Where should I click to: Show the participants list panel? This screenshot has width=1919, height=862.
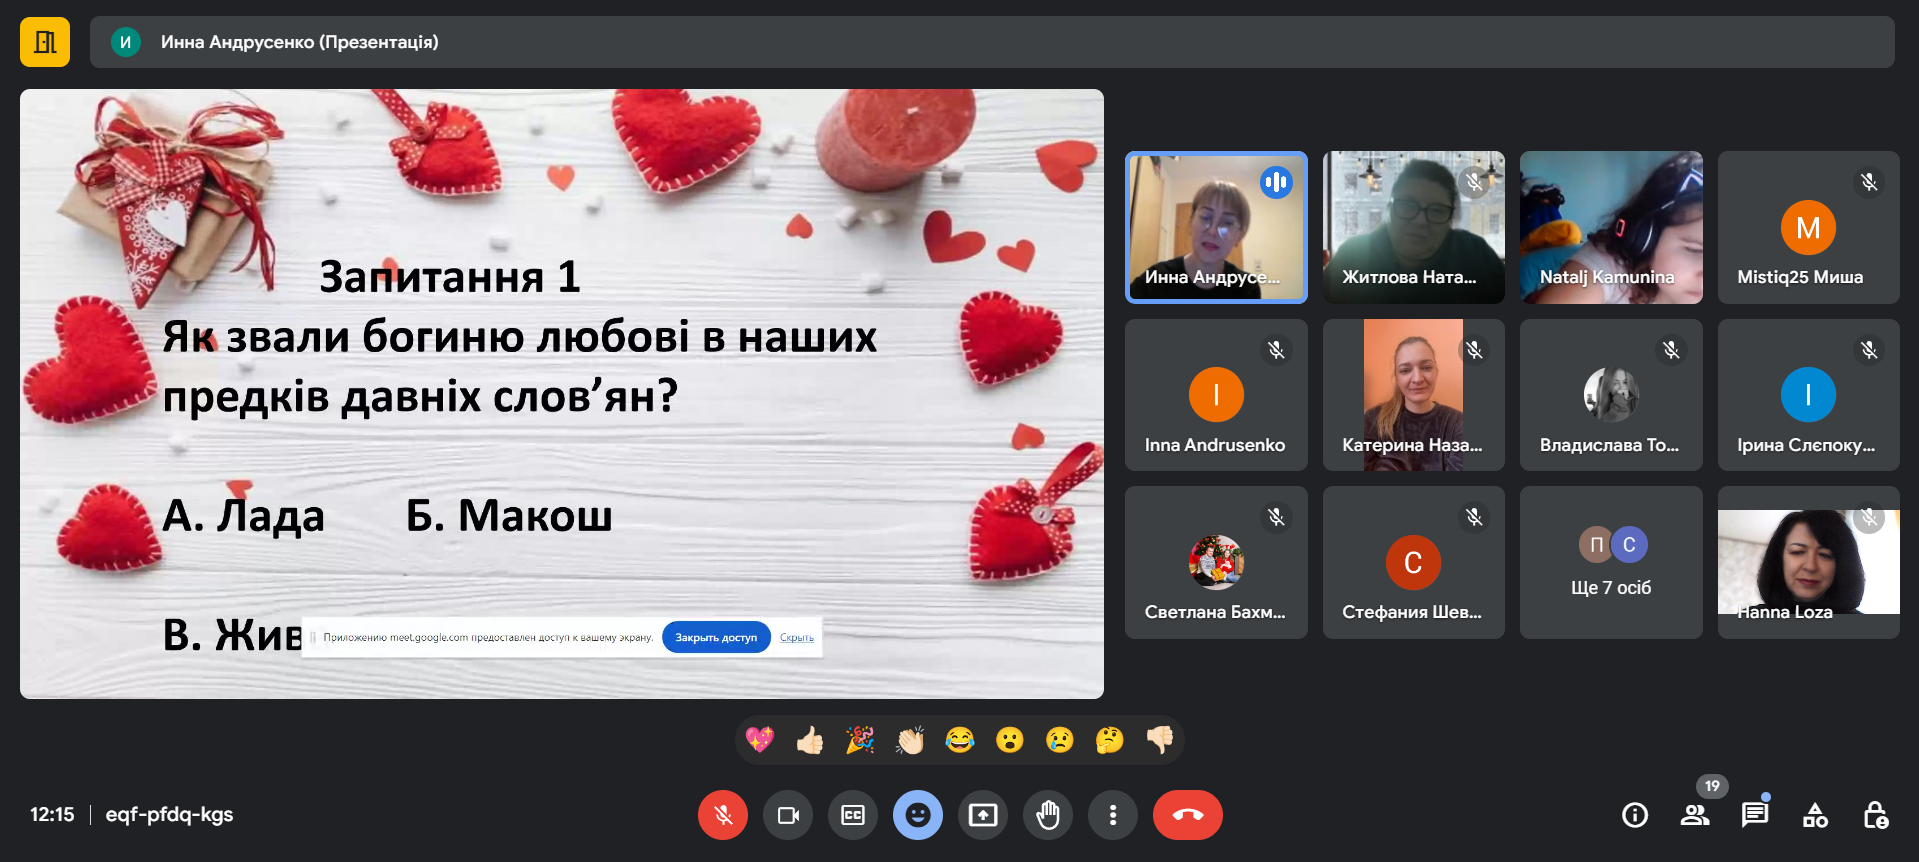point(1694,815)
